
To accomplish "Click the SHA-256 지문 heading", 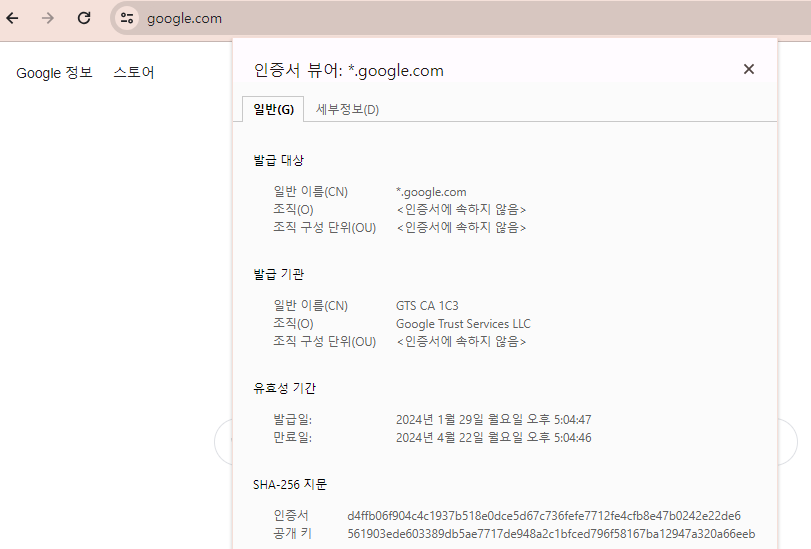I will pos(290,484).
